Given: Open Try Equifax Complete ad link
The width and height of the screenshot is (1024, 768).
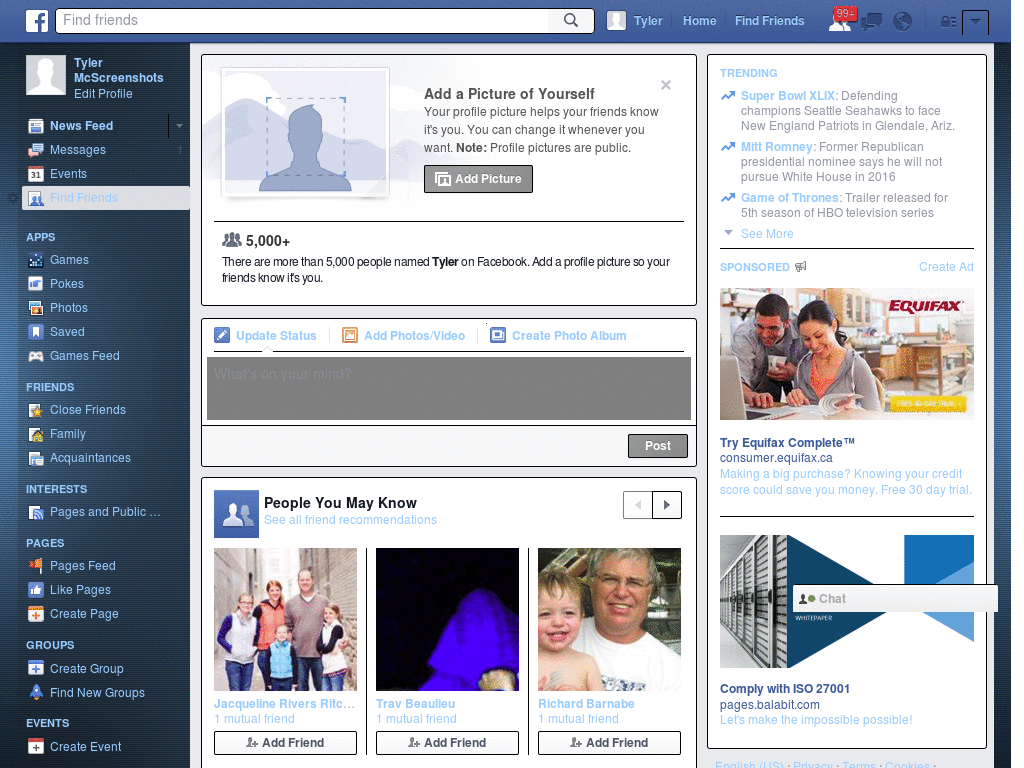Looking at the screenshot, I should [x=787, y=443].
